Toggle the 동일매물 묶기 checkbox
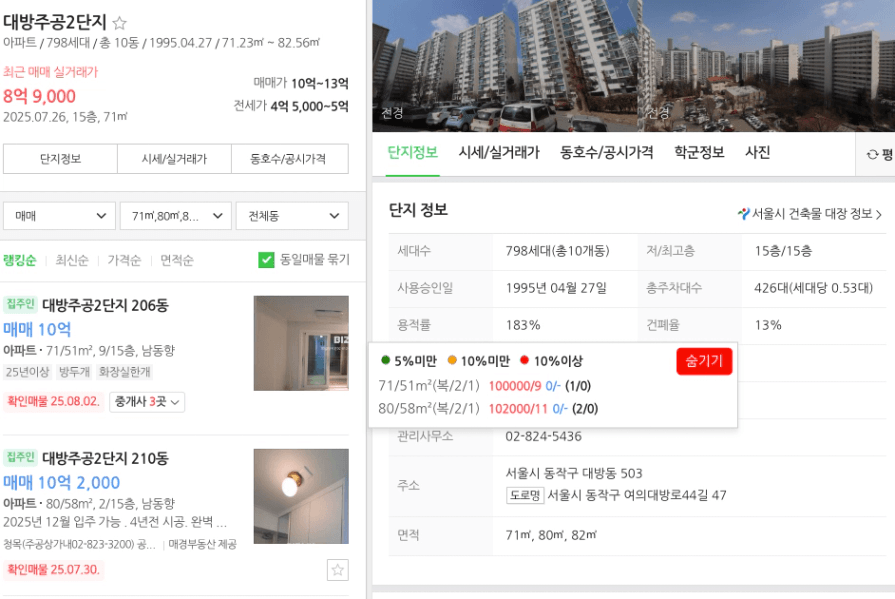Viewport: 895px width, 599px height. [x=267, y=260]
